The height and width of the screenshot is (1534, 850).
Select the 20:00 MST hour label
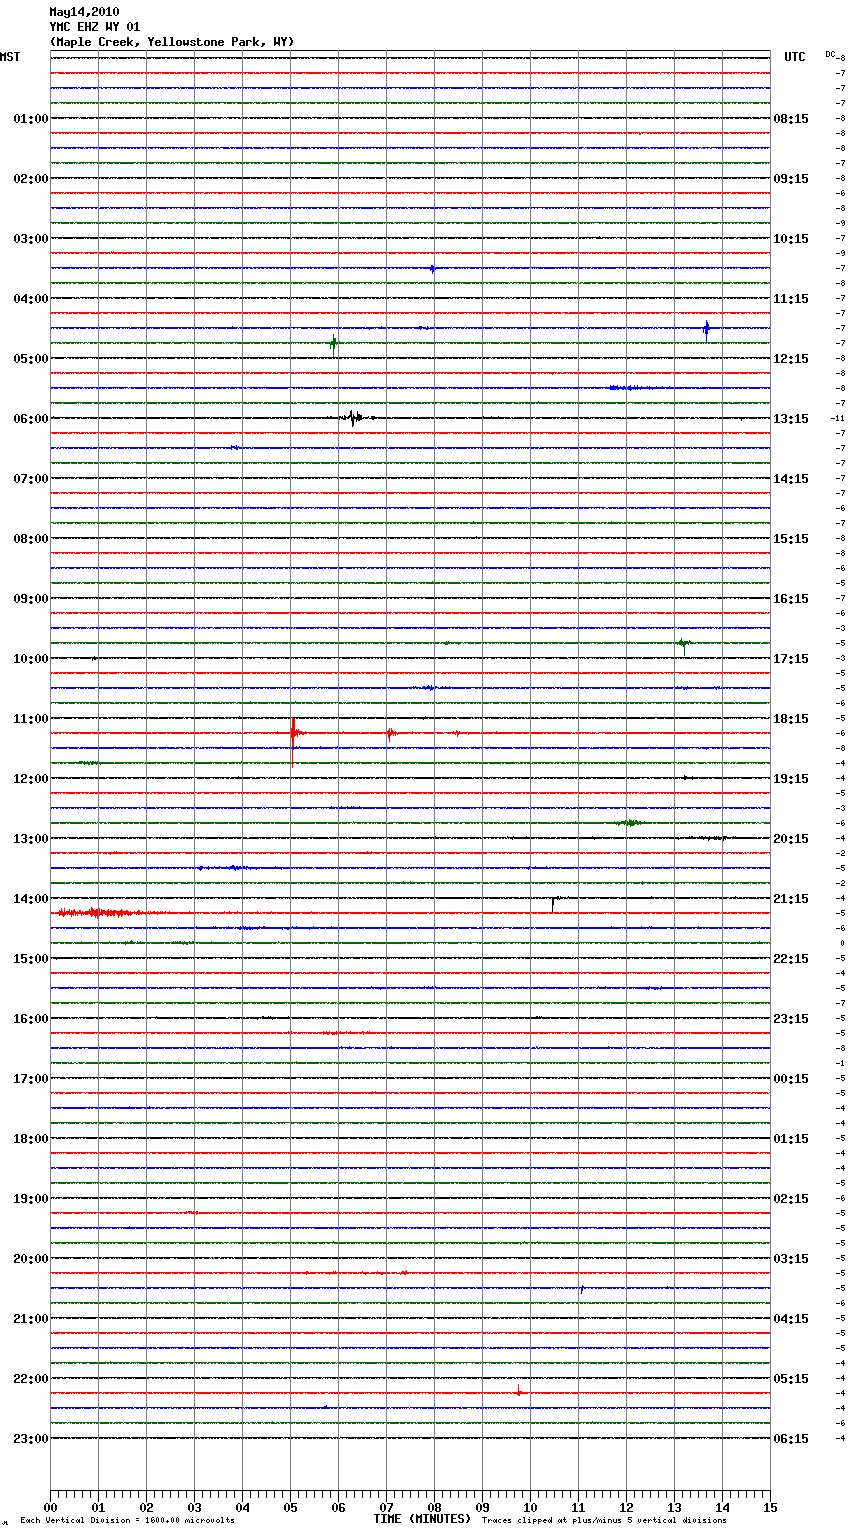coord(31,1258)
